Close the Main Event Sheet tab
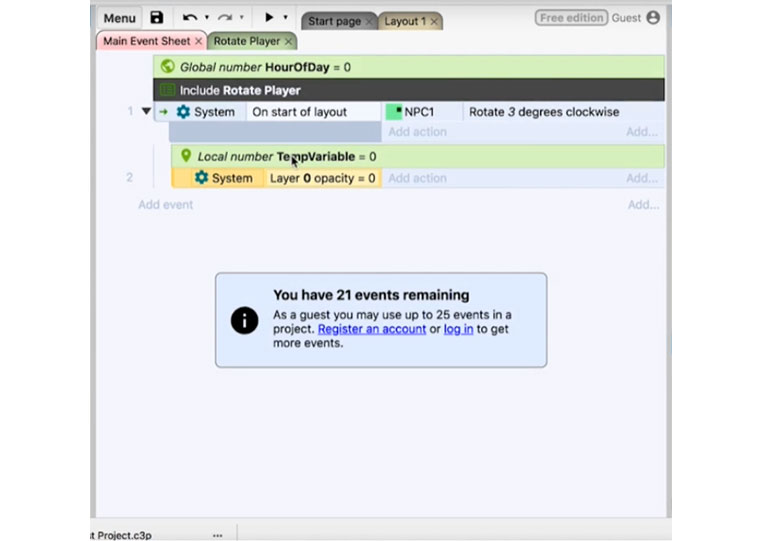Screen dimensions: 763x541 click(x=199, y=42)
